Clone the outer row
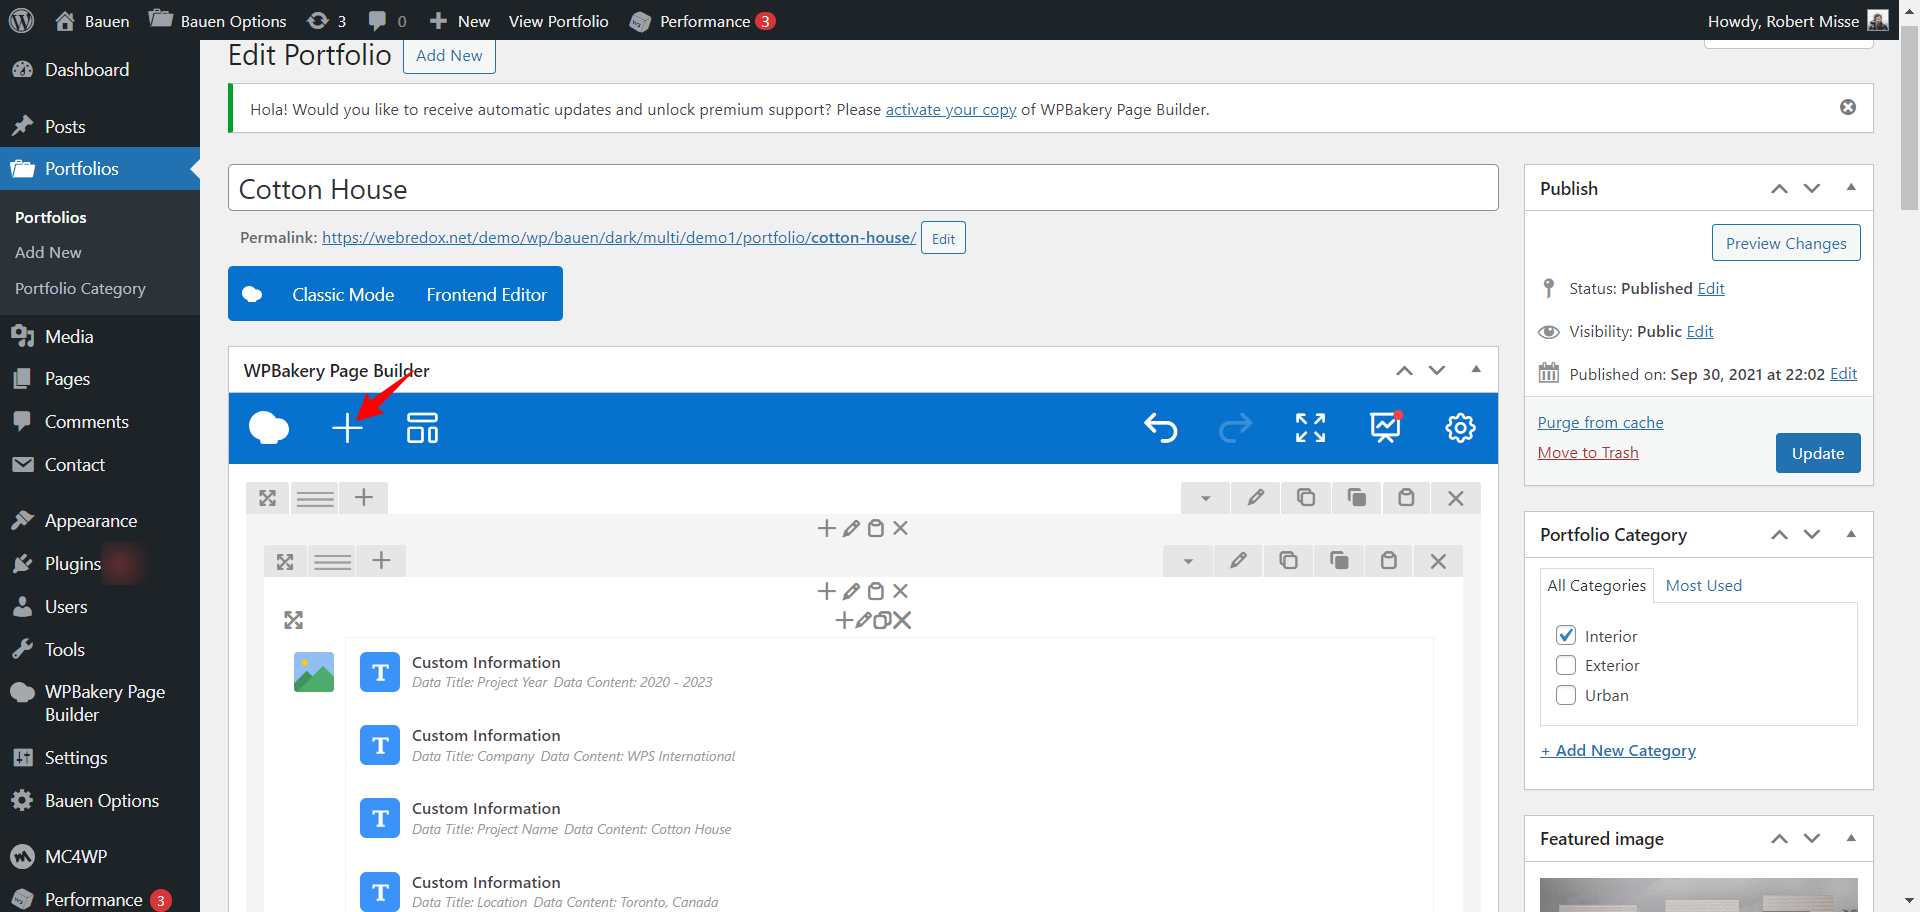Screen dimensions: 1920x912 point(1356,497)
